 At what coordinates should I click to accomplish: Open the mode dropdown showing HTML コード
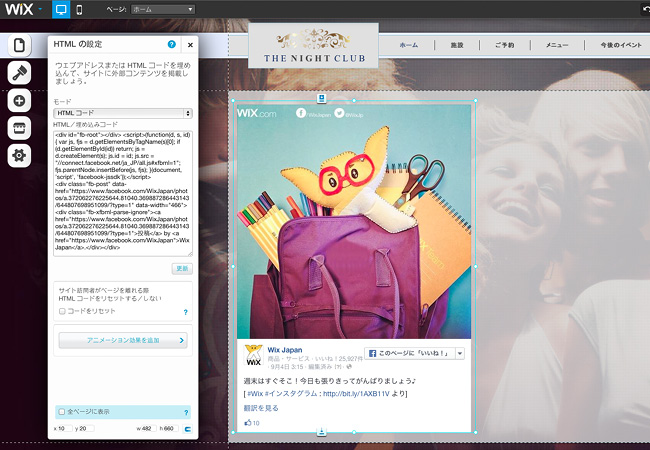tap(123, 113)
